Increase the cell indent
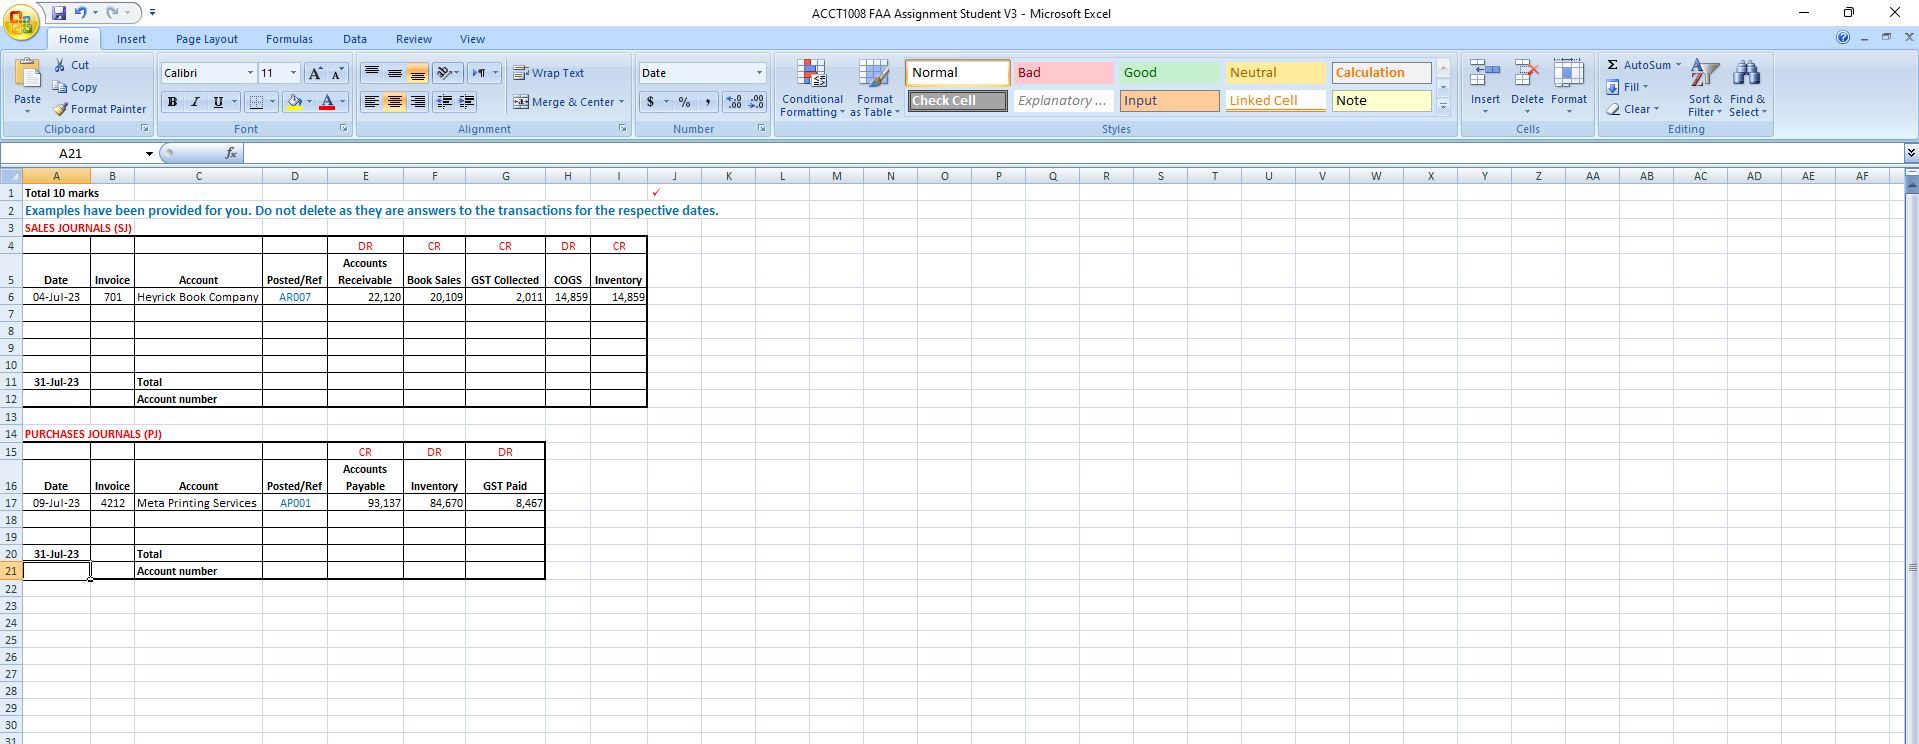The width and height of the screenshot is (1919, 744). click(466, 102)
